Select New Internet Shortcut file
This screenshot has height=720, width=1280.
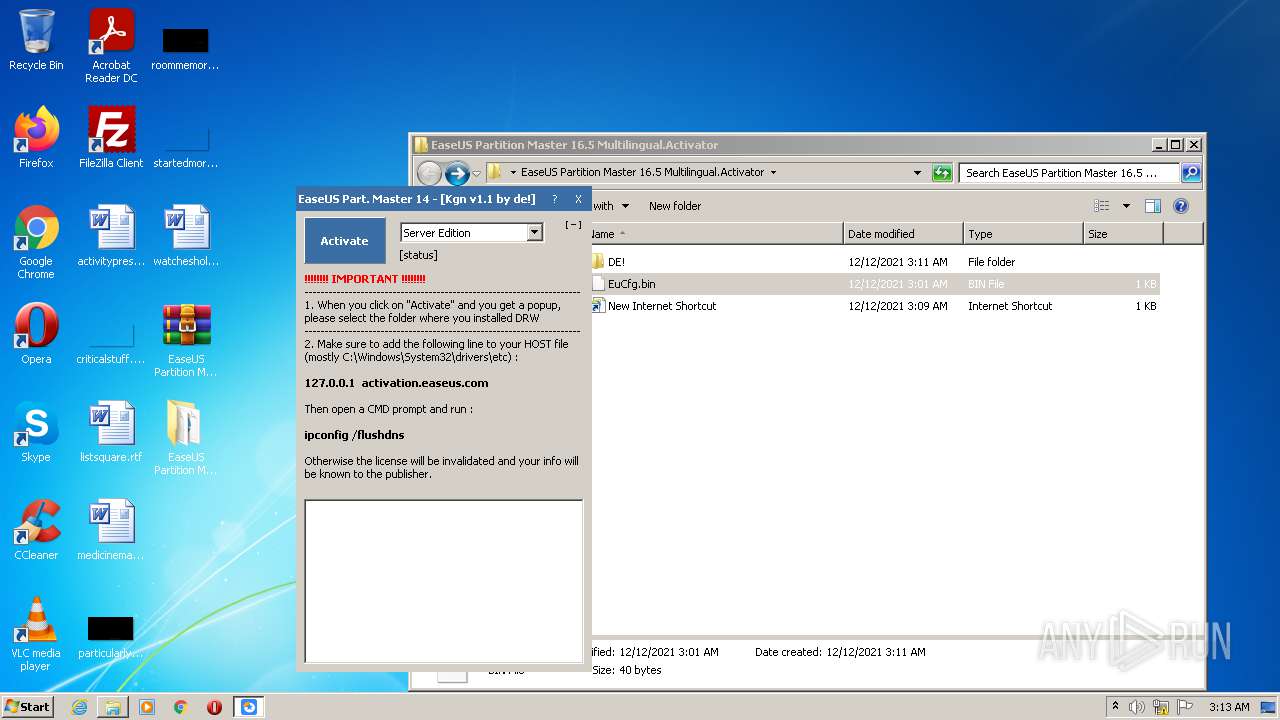pos(875,306)
